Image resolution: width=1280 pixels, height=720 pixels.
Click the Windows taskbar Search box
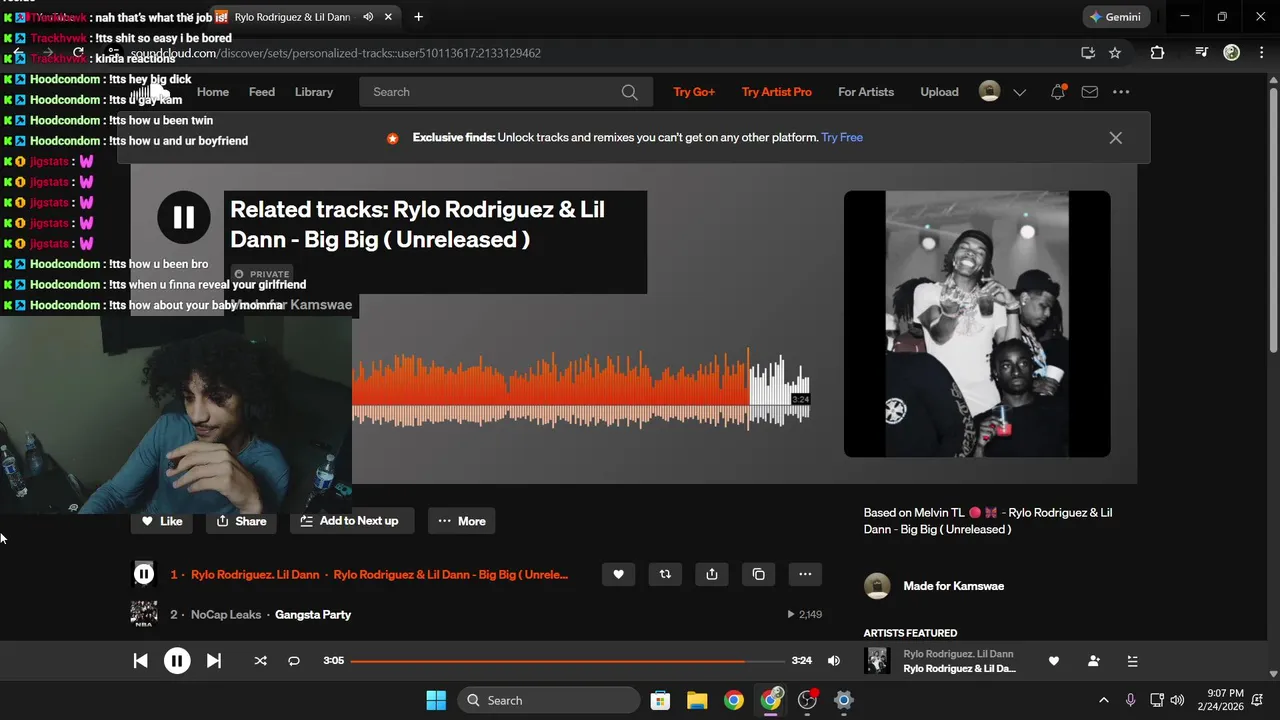click(549, 700)
